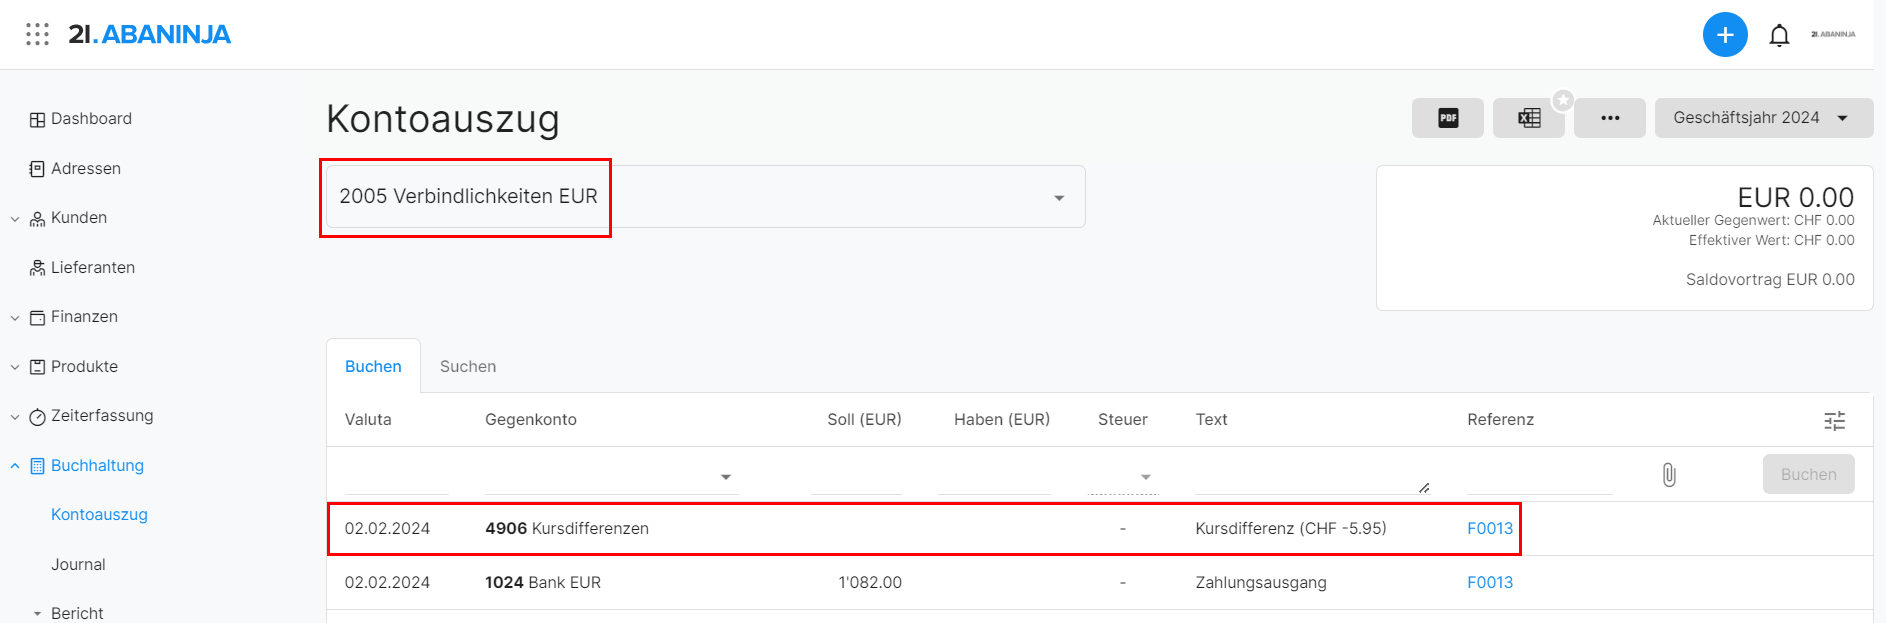The image size is (1886, 623).
Task: Open Journal in the sidebar
Action: [x=78, y=565]
